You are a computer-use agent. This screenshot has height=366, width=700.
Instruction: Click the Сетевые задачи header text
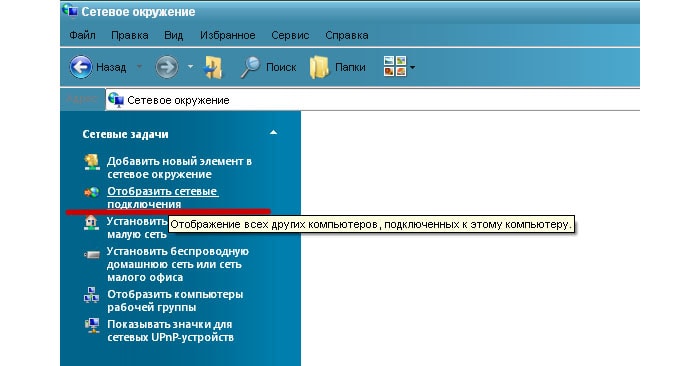pos(125,134)
